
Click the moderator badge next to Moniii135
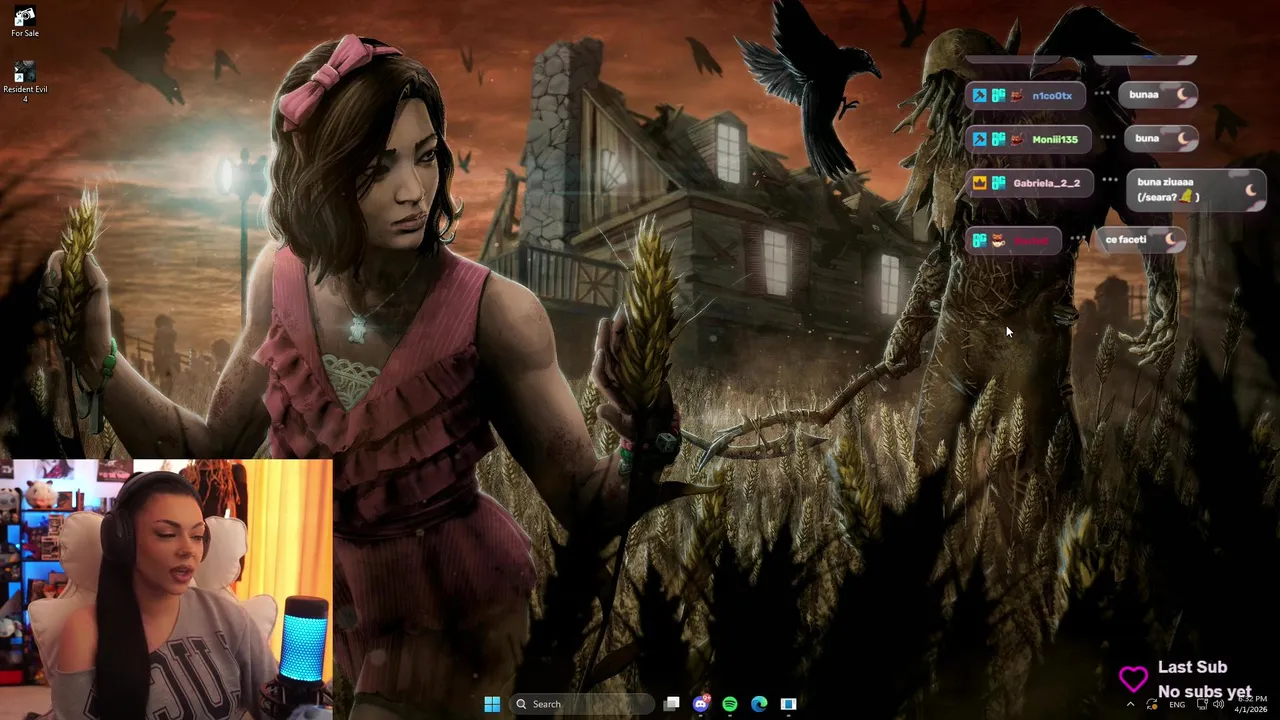(x=980, y=139)
